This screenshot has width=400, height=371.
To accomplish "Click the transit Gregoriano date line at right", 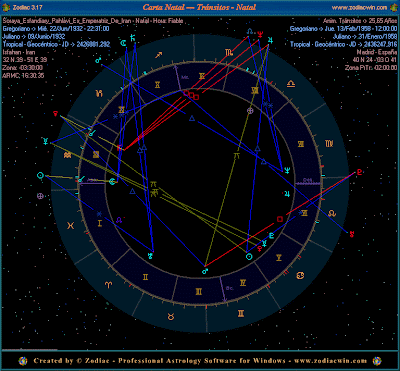I will 344,29.
